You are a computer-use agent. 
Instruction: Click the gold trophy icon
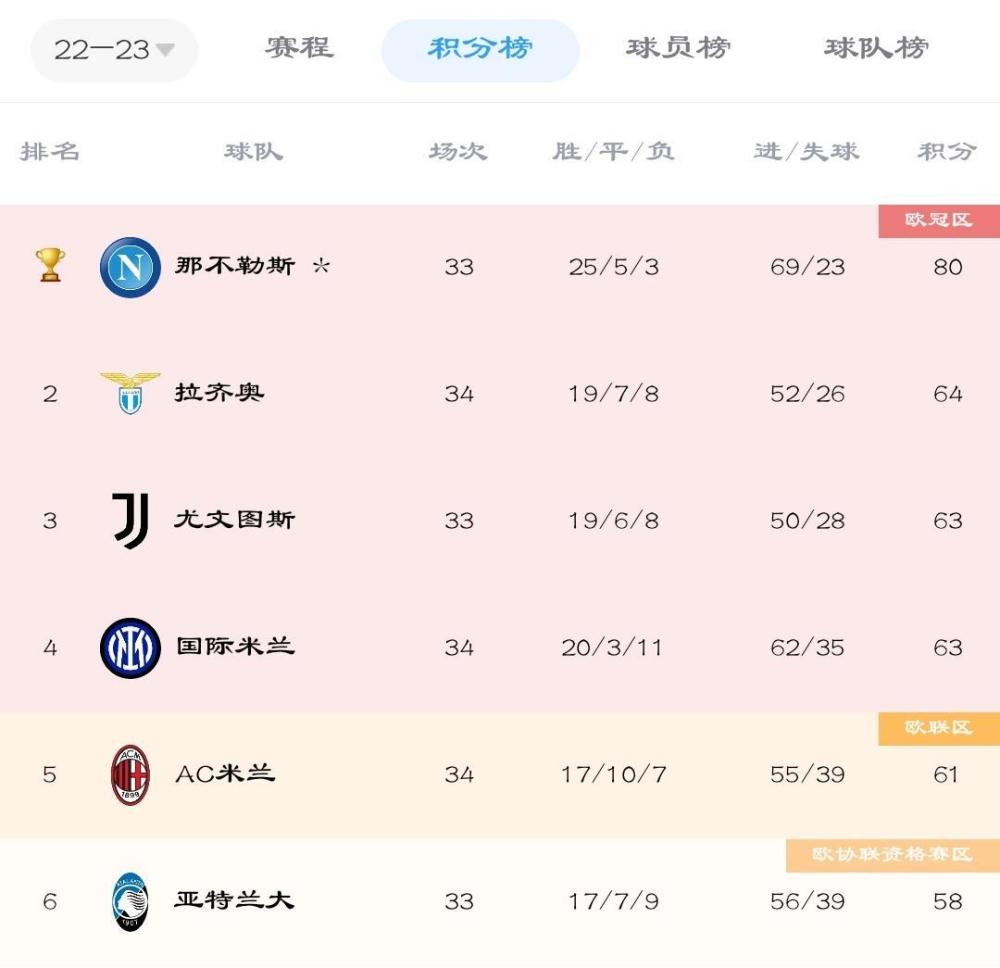click(50, 265)
